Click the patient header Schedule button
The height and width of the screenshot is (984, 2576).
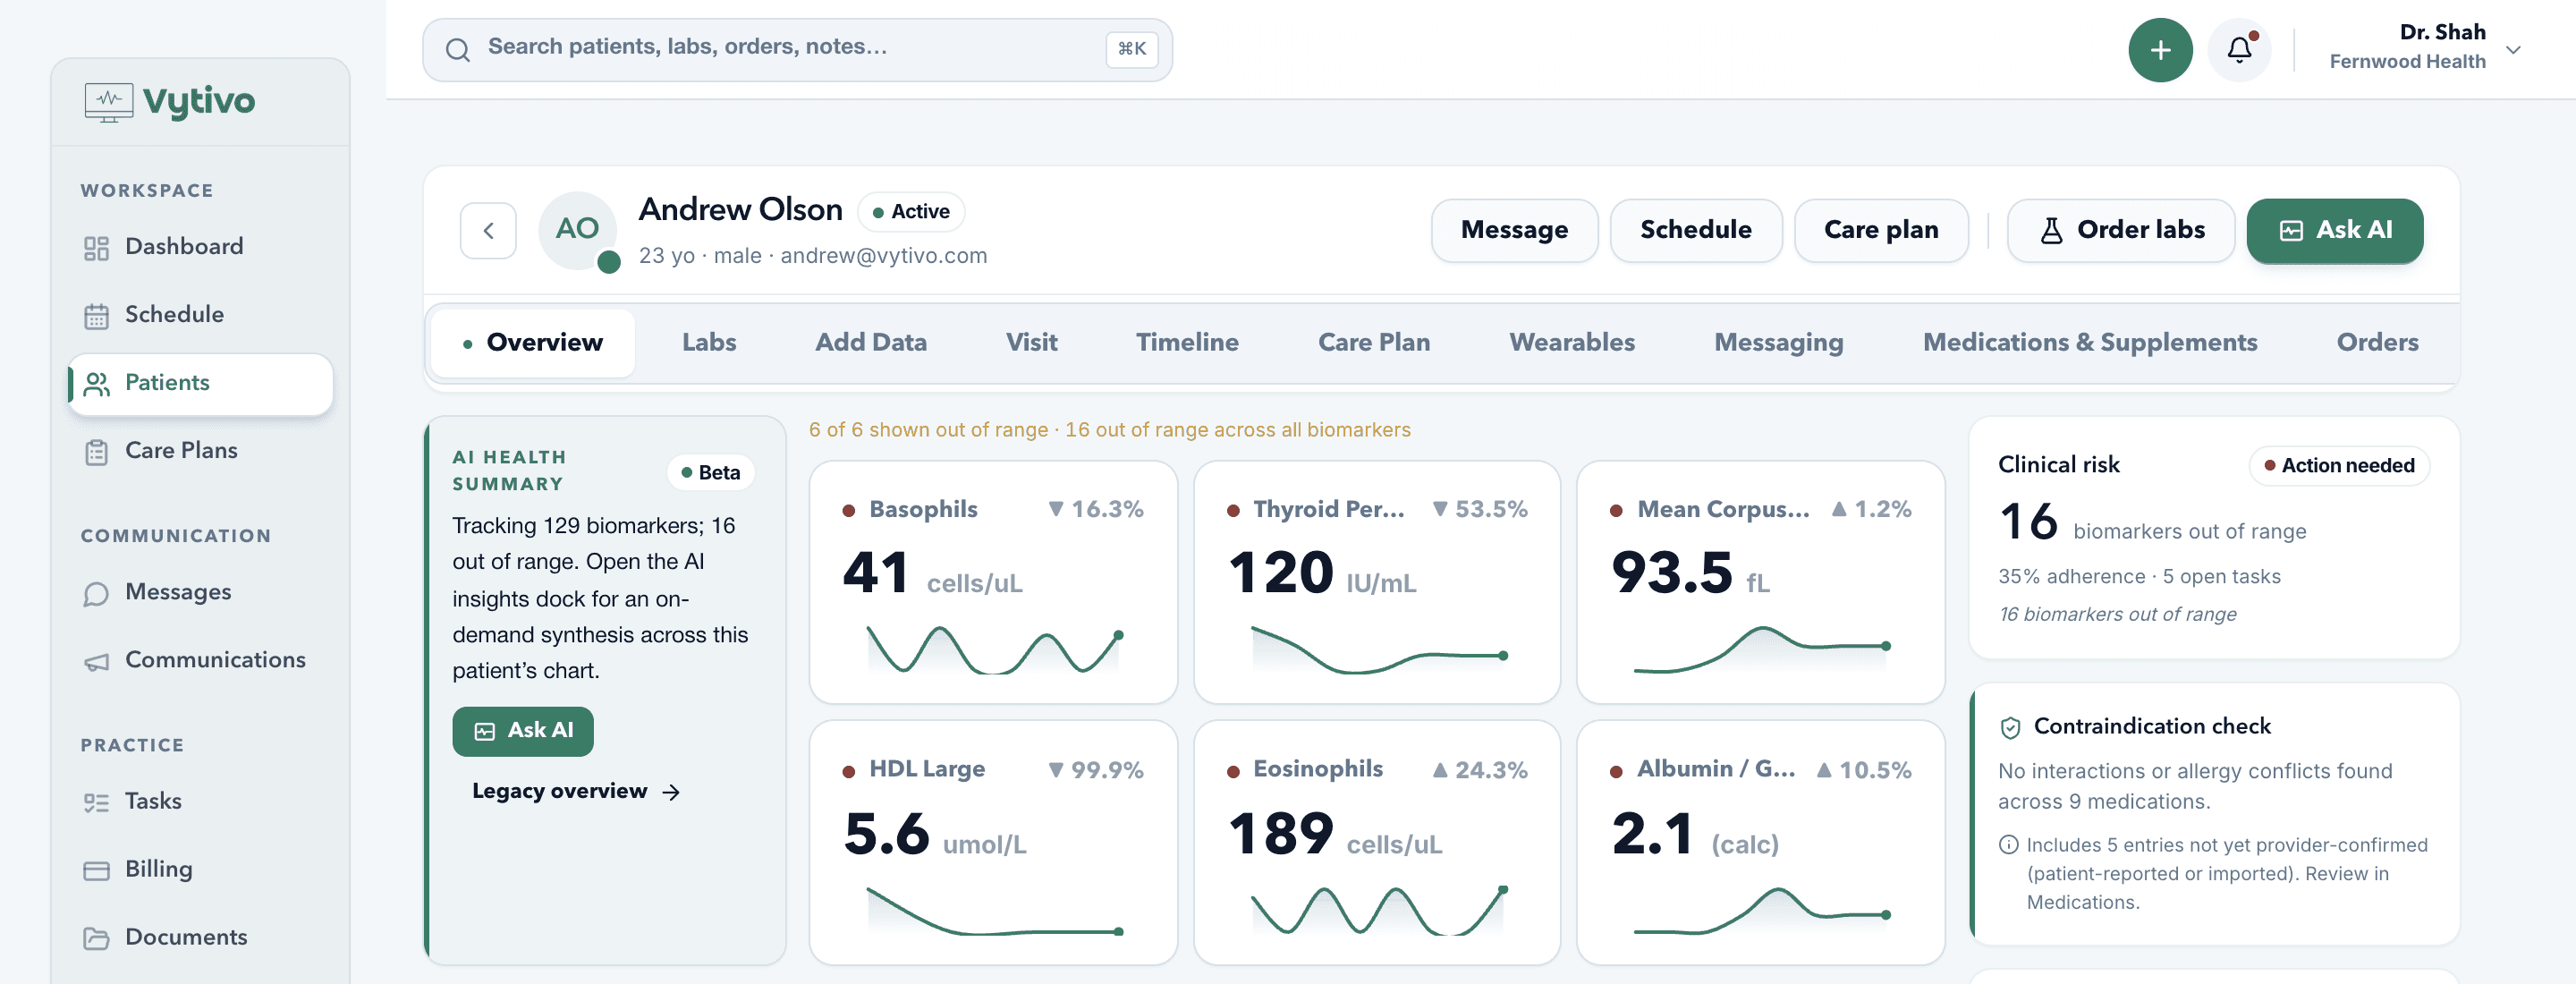pyautogui.click(x=1696, y=231)
